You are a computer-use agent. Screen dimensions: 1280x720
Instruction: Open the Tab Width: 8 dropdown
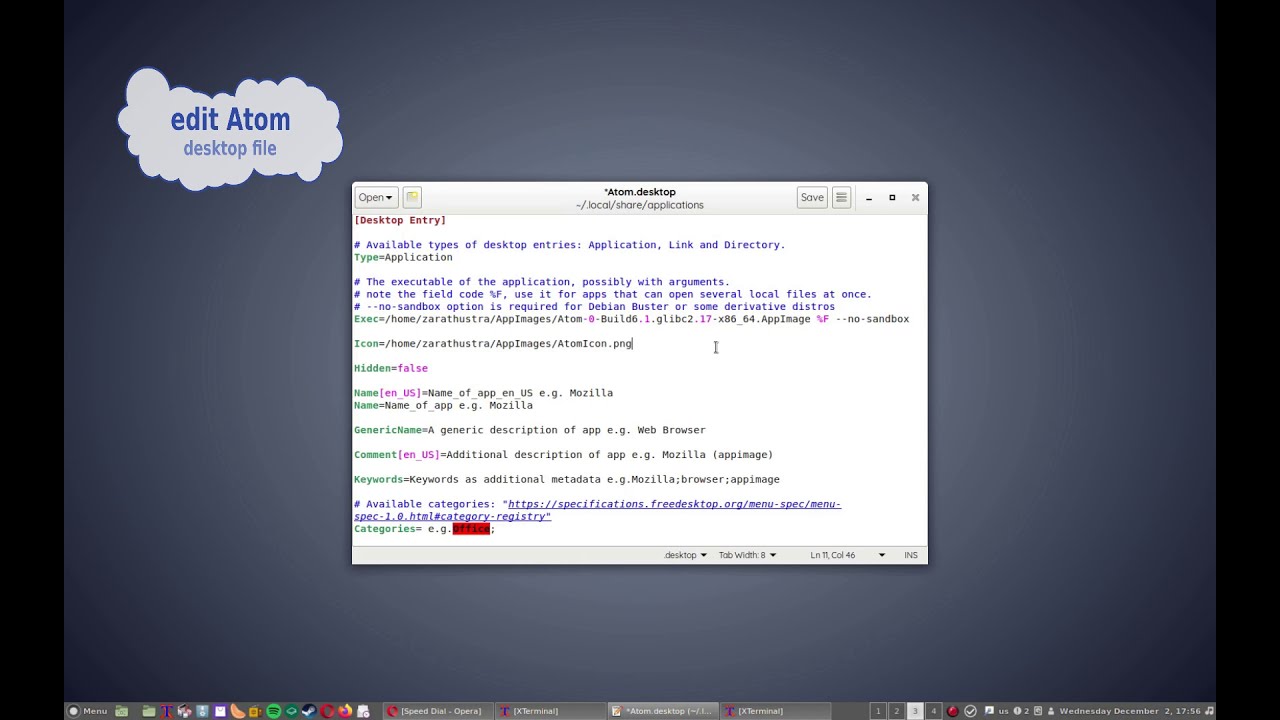tap(747, 555)
